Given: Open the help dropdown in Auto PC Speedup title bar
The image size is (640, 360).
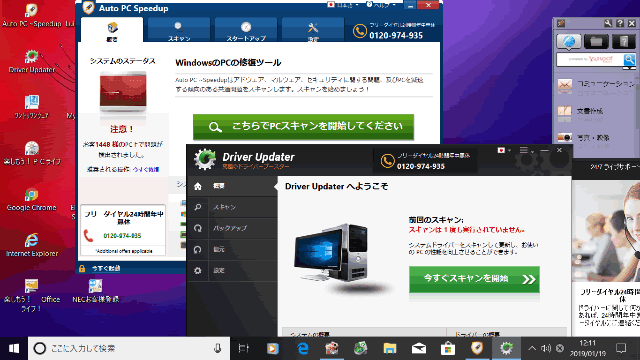Looking at the screenshot, I should click(381, 5).
